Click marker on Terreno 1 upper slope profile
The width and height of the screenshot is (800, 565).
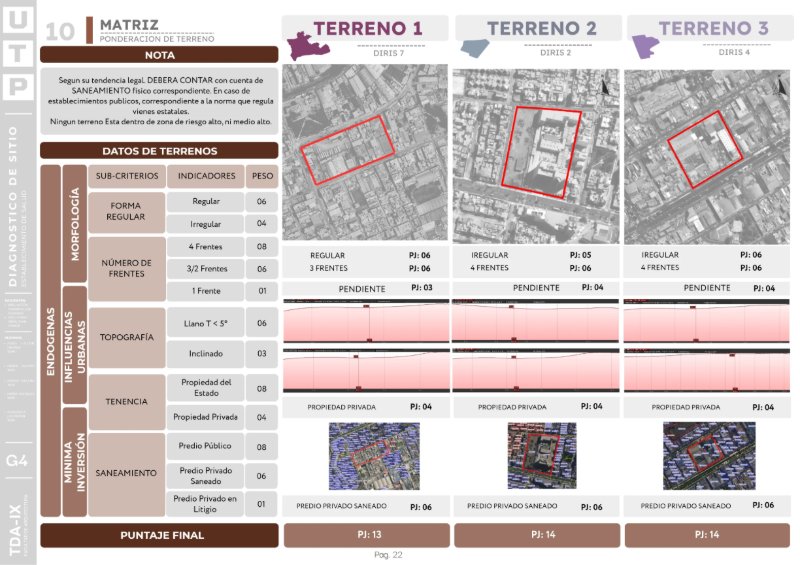(366, 306)
